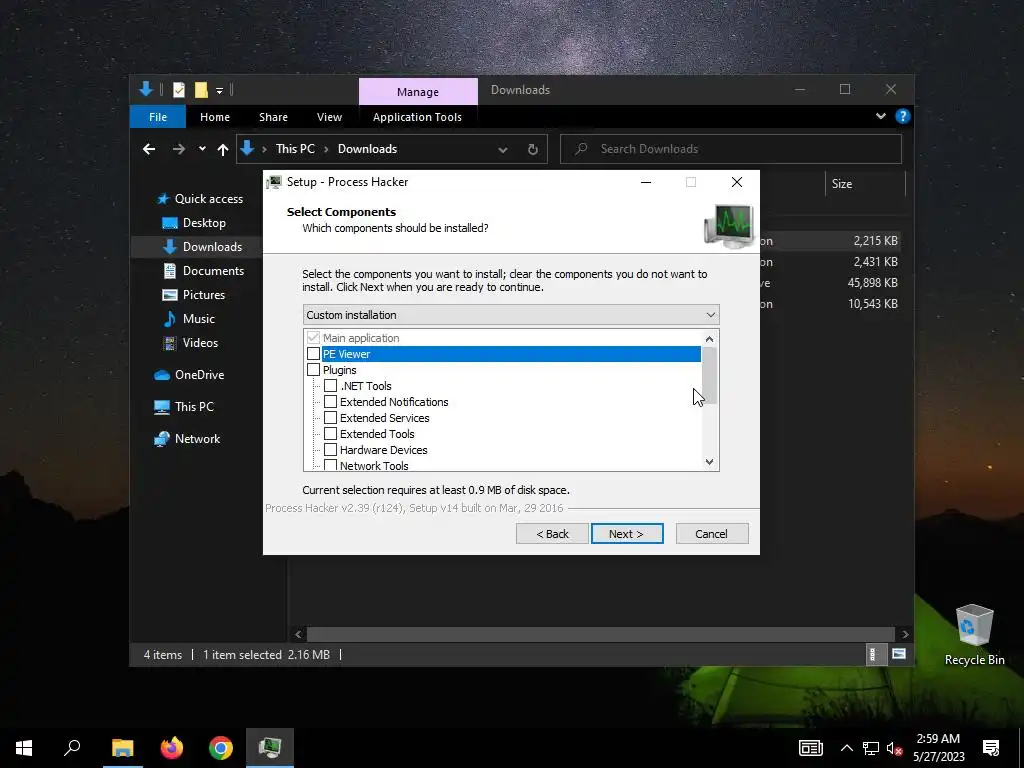Open Explorer help question-mark icon
This screenshot has width=1024, height=768.
(x=903, y=116)
